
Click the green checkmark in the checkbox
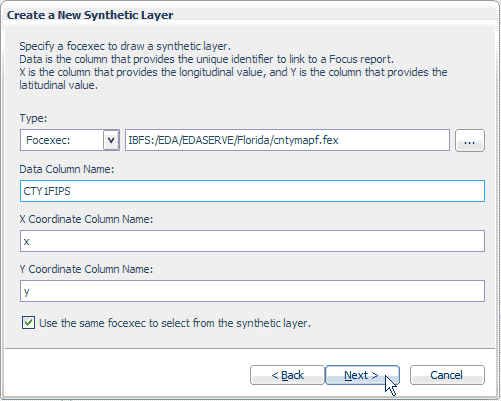tap(28, 323)
